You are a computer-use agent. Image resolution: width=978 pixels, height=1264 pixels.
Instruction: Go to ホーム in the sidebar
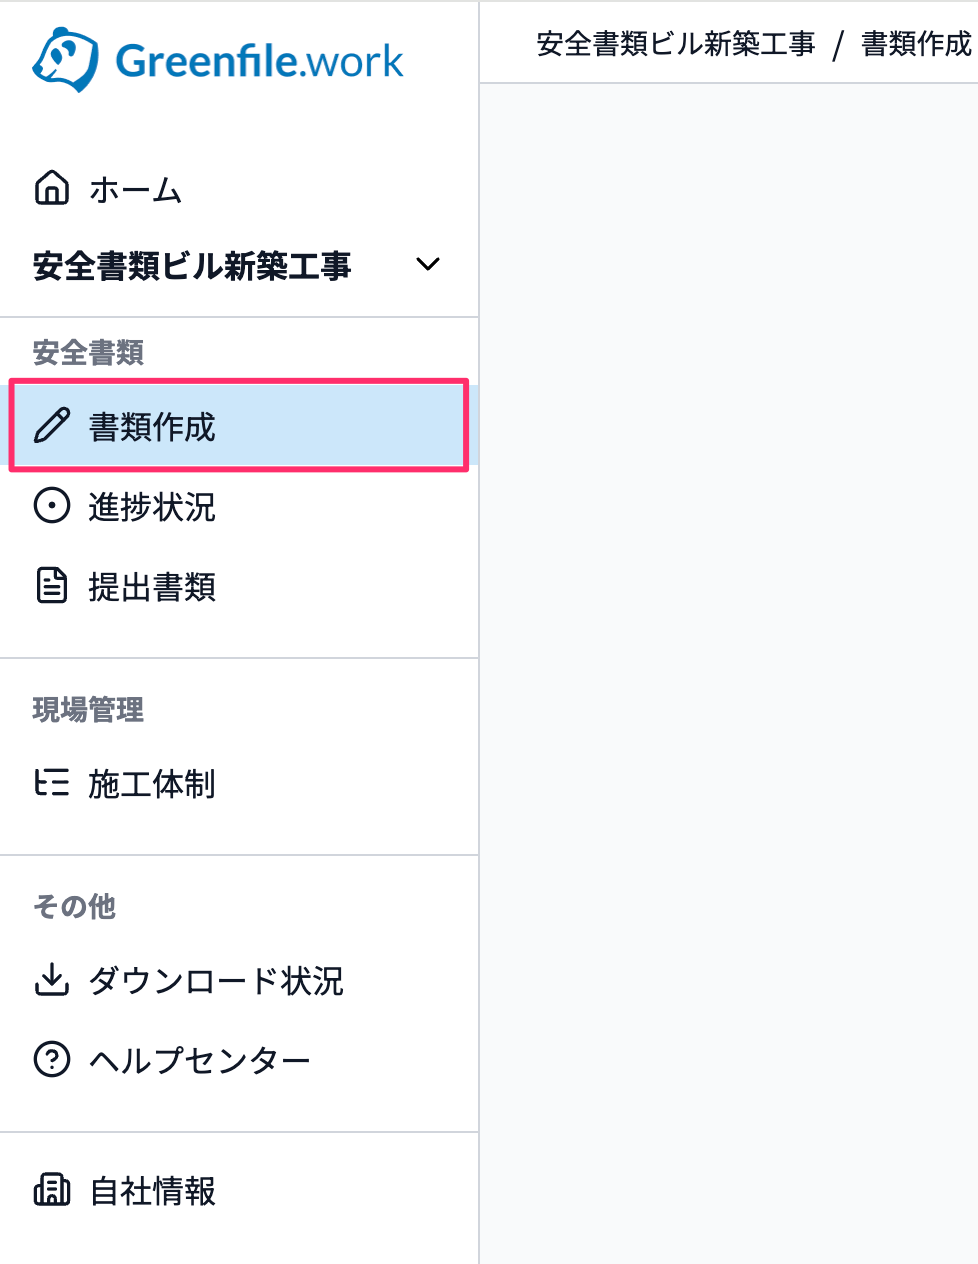click(239, 188)
